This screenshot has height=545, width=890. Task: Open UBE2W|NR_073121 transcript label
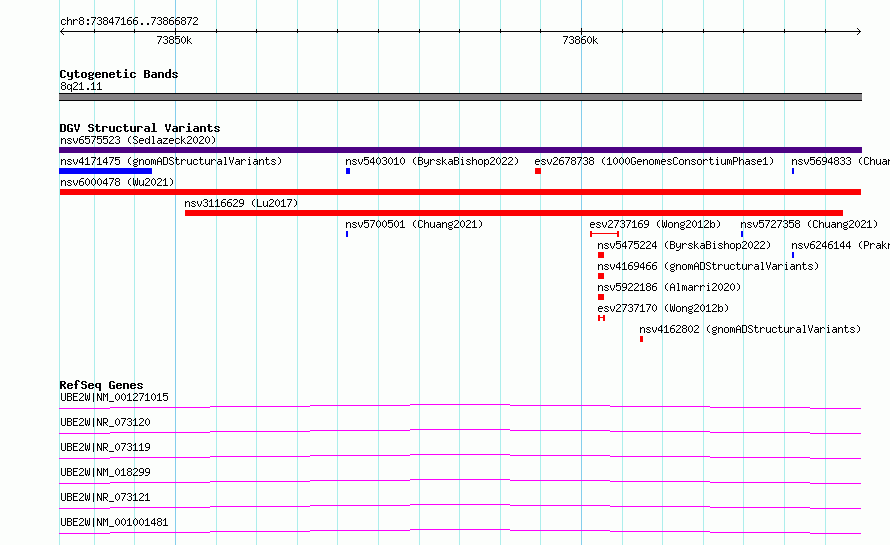point(105,497)
